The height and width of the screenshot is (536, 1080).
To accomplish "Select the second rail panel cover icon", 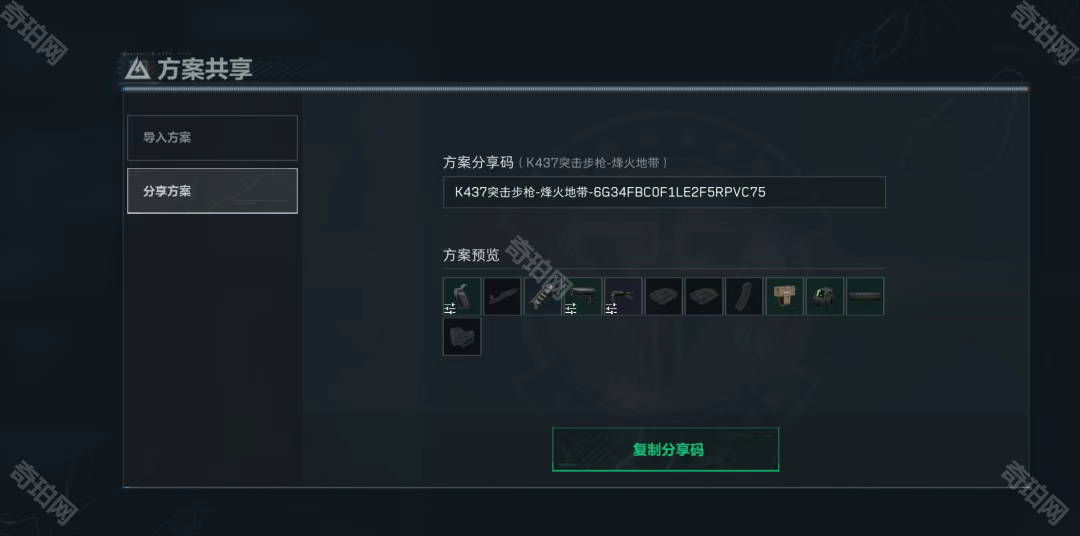I will pyautogui.click(x=704, y=296).
